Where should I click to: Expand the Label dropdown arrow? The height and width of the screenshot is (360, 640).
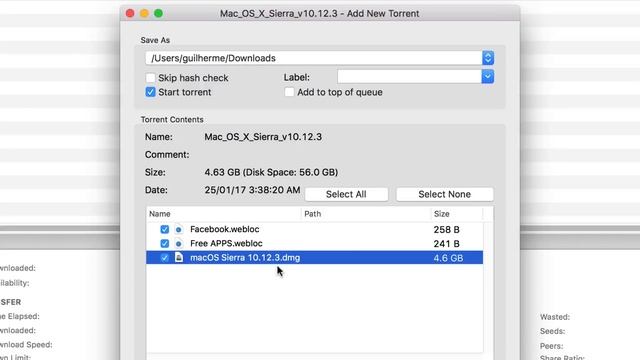488,76
